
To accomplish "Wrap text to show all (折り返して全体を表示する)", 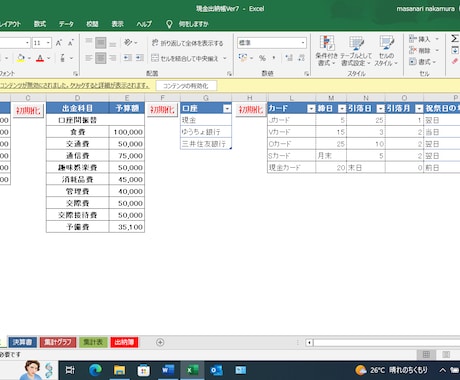I will click(x=187, y=43).
